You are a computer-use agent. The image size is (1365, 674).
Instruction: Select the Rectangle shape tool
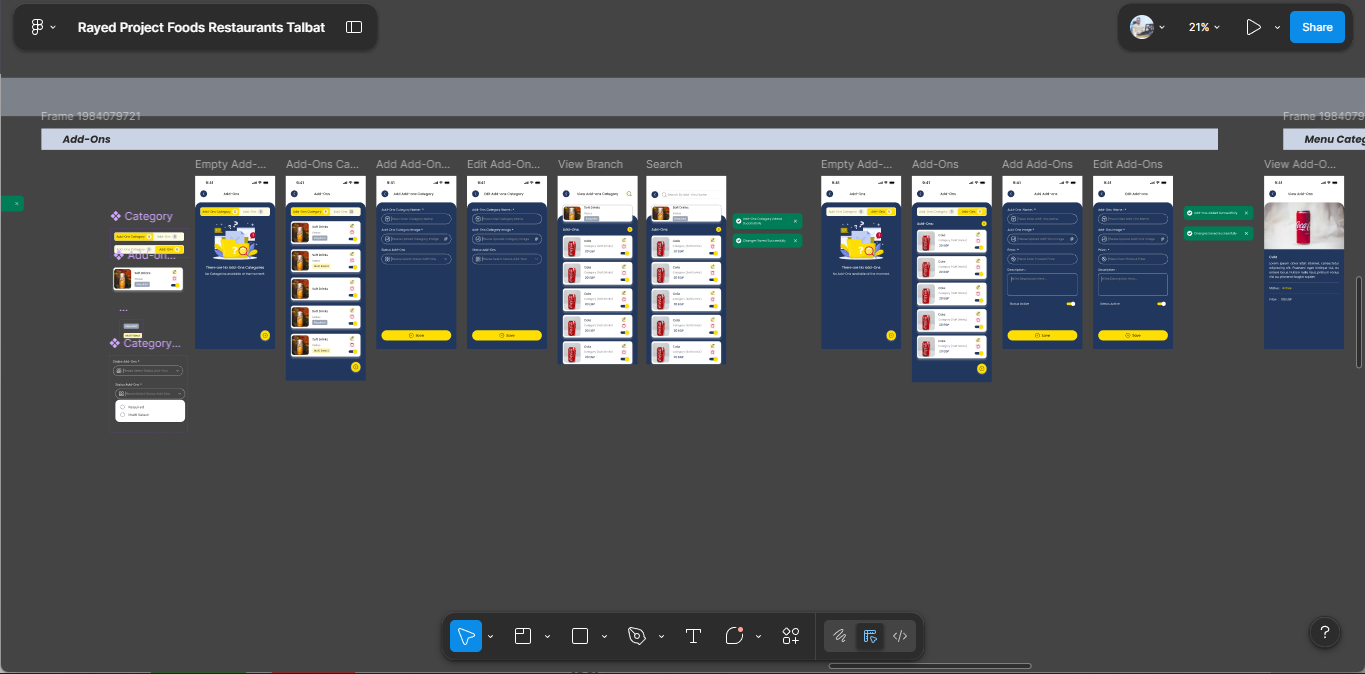tap(580, 636)
